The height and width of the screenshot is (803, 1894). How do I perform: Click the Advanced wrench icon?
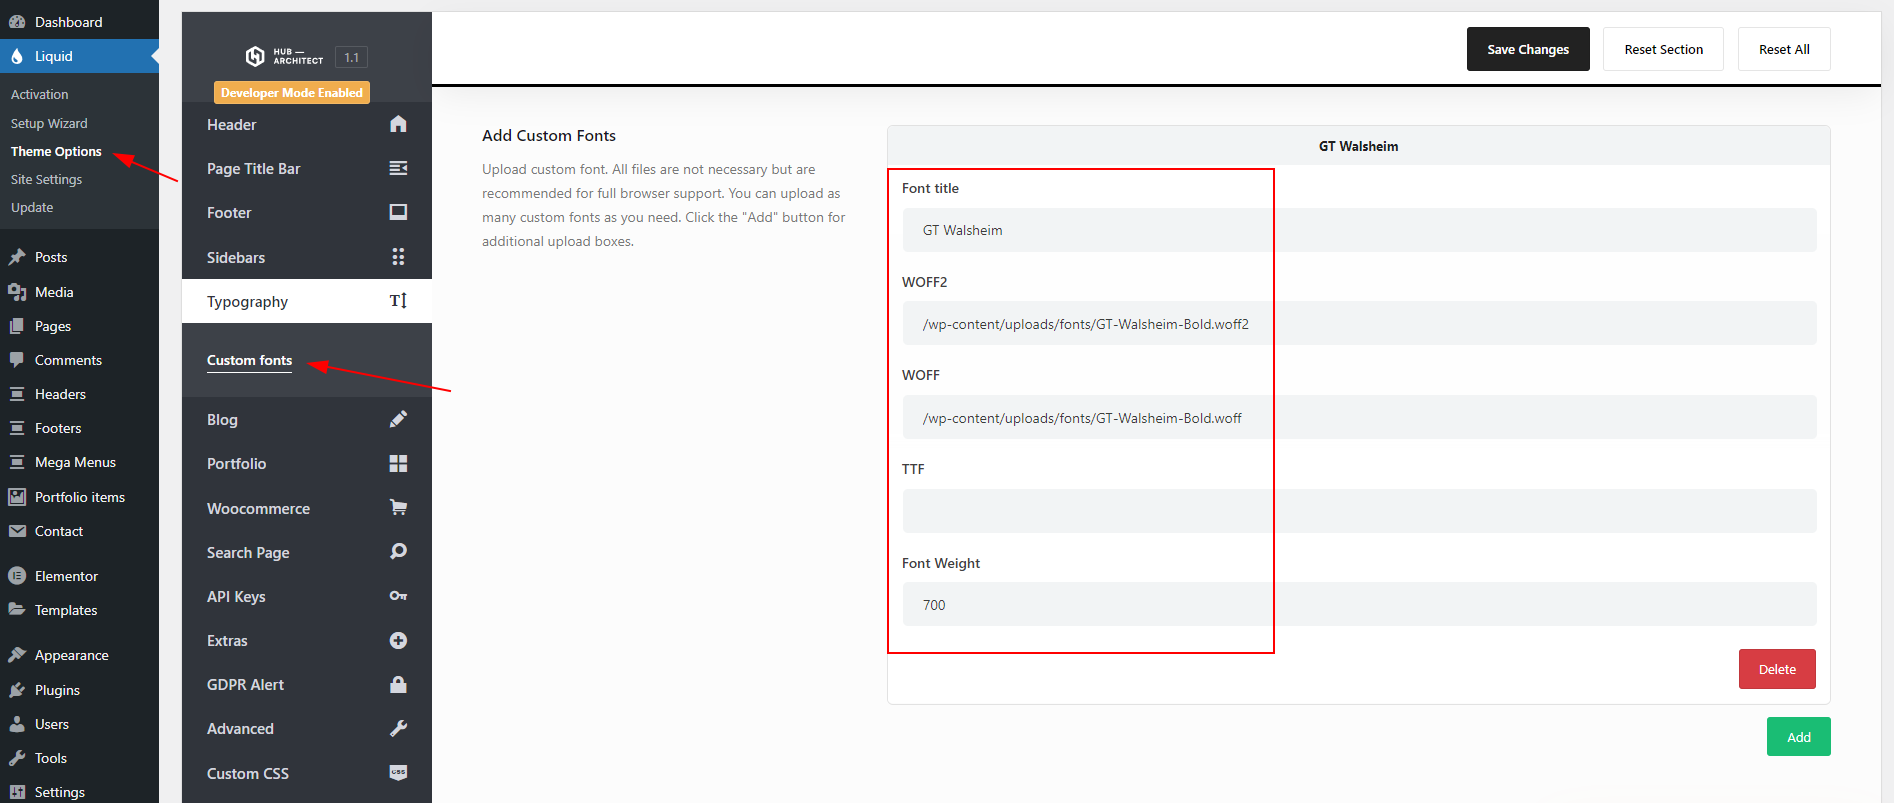(x=398, y=729)
